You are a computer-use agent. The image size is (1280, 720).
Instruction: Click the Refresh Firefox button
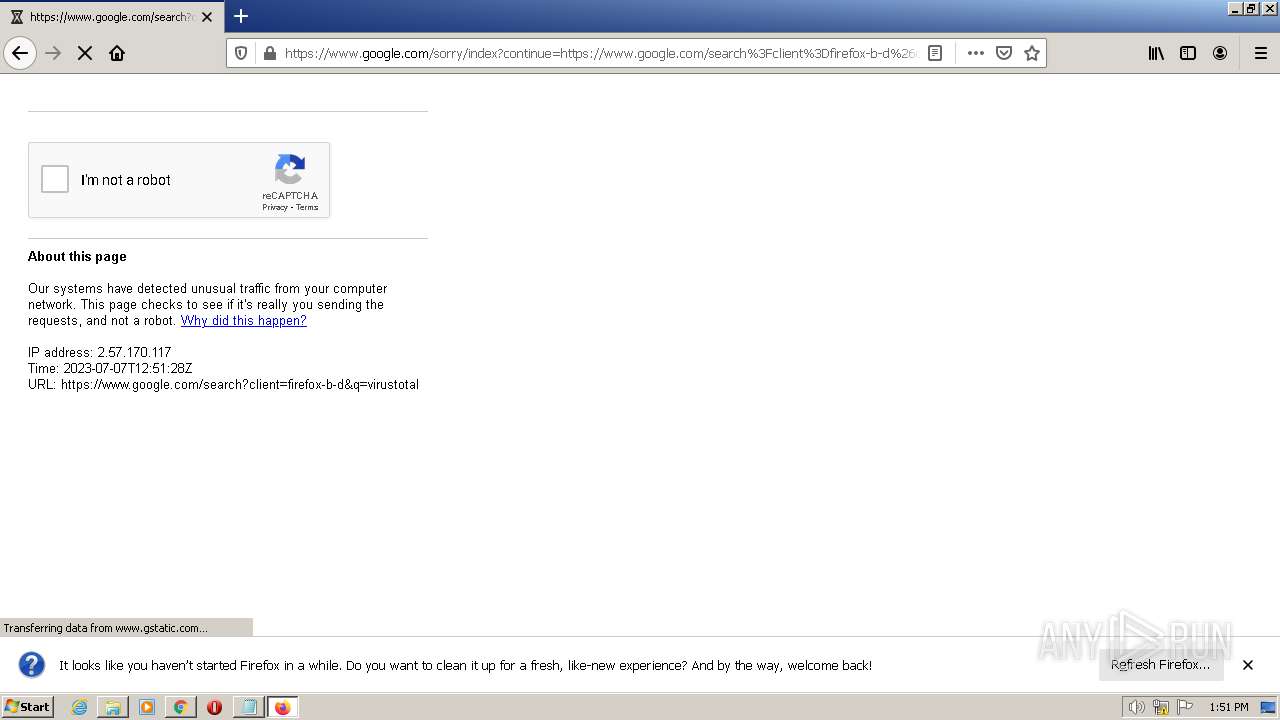tap(1161, 665)
